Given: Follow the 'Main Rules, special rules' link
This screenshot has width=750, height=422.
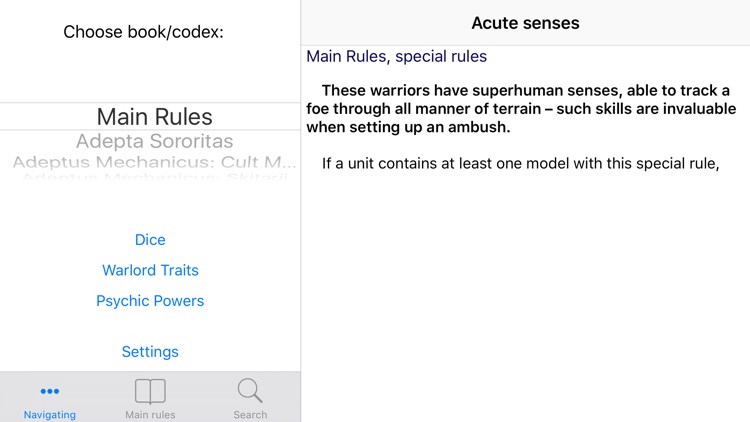Looking at the screenshot, I should click(x=397, y=56).
